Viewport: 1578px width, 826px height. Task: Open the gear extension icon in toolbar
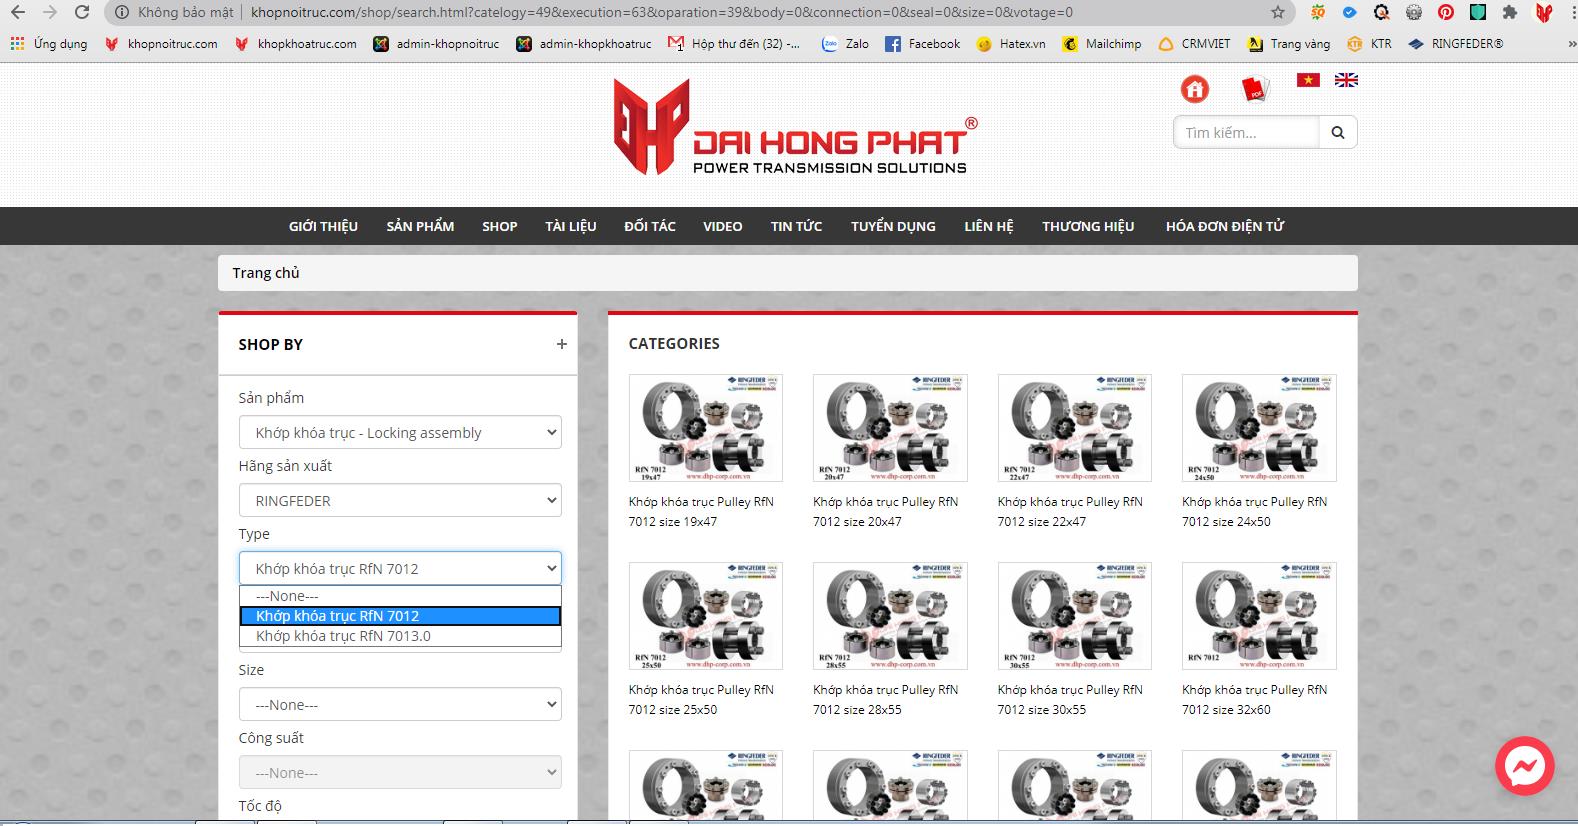(x=1414, y=12)
